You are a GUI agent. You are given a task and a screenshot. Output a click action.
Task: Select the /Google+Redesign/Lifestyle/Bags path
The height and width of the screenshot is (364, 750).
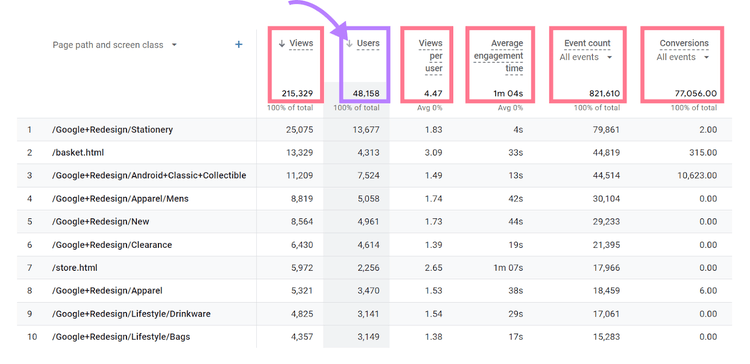pos(121,337)
